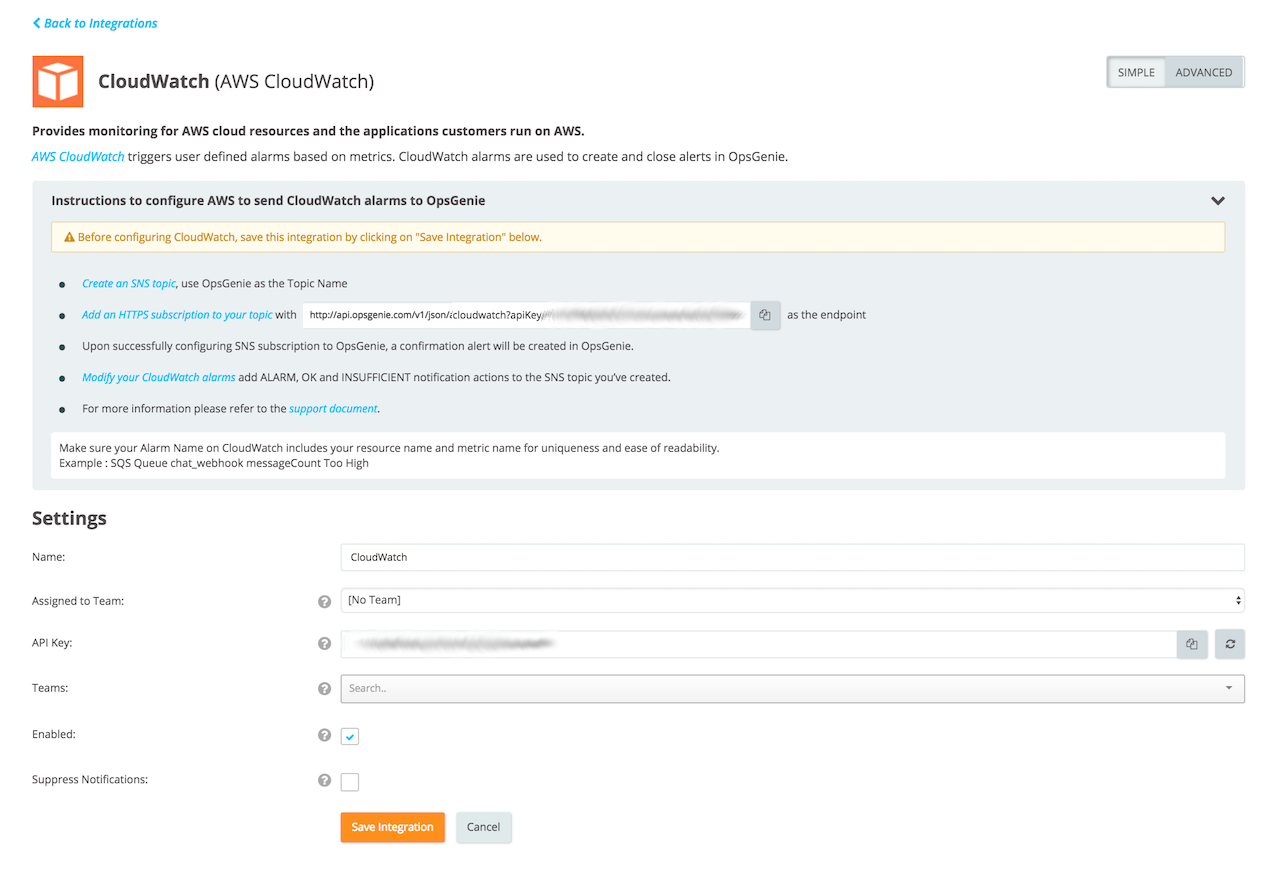Click the CloudWatch orange cube logo

(x=58, y=81)
